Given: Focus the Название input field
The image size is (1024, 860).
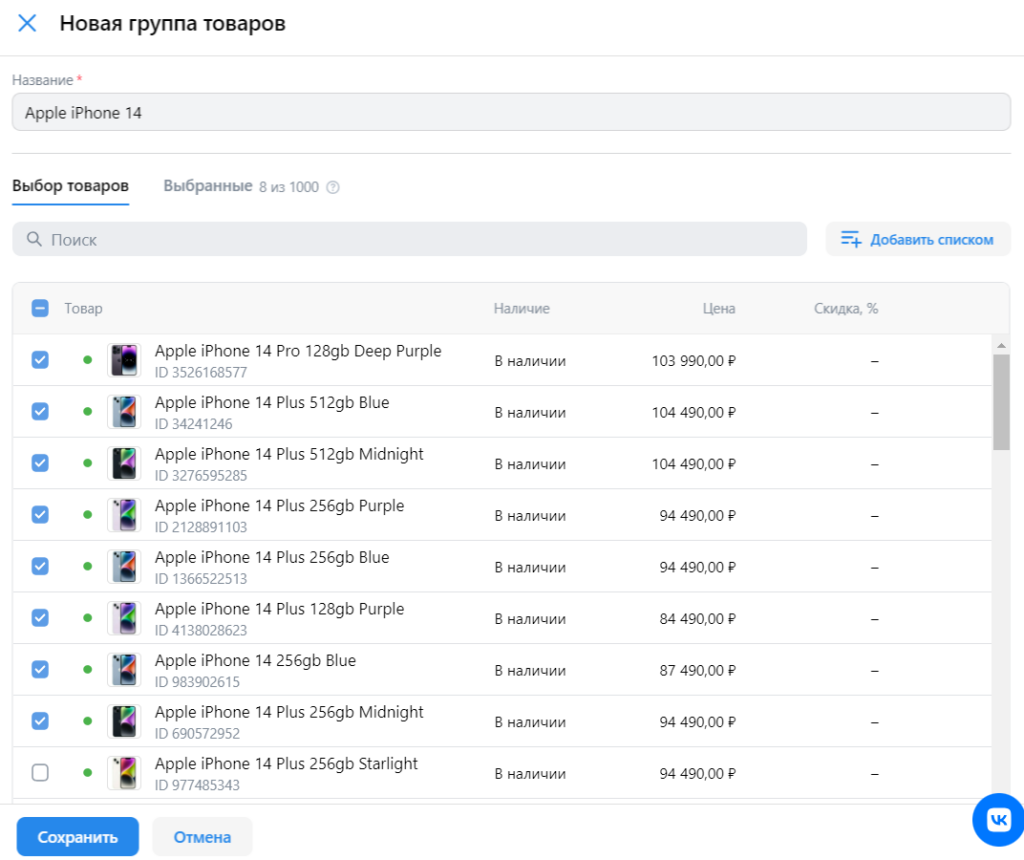Looking at the screenshot, I should pyautogui.click(x=511, y=112).
